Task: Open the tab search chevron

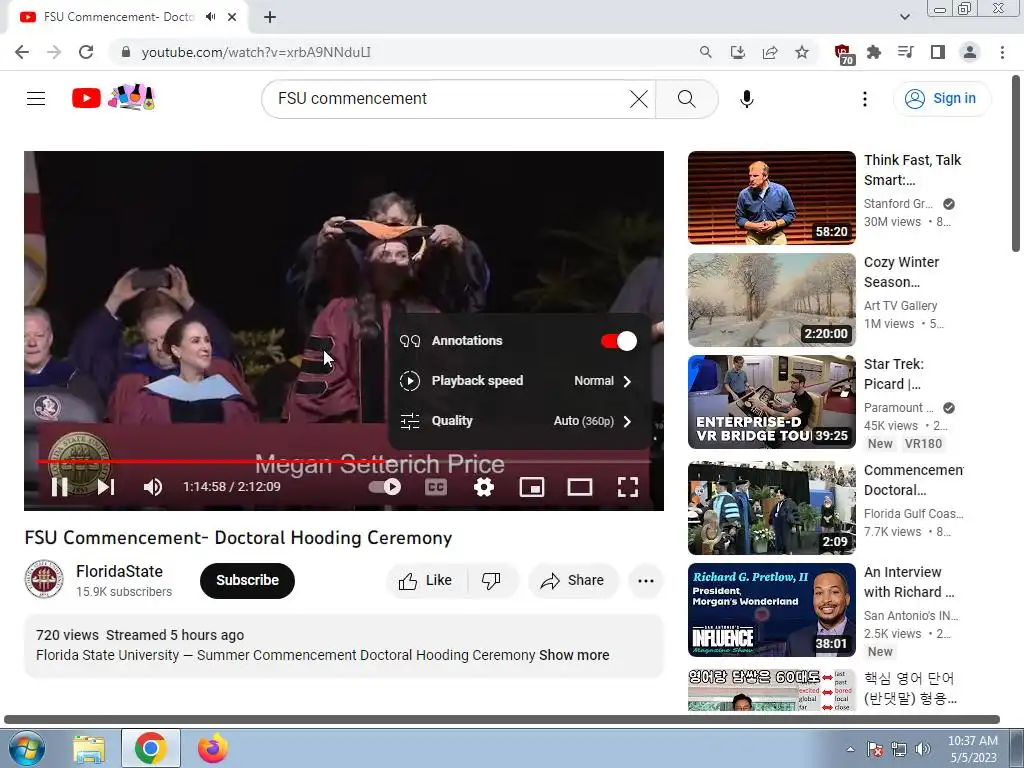Action: point(904,17)
